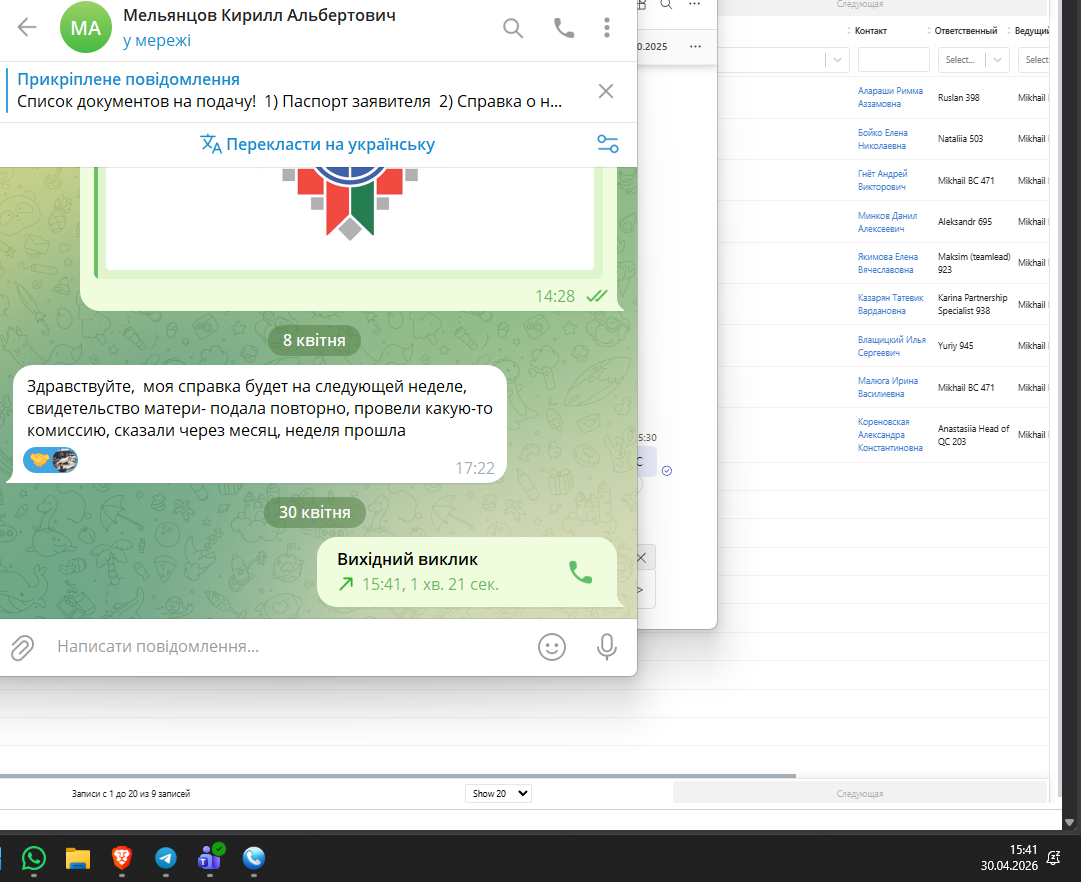The height and width of the screenshot is (882, 1081).
Task: Click the X button in middle panel
Action: 641,558
